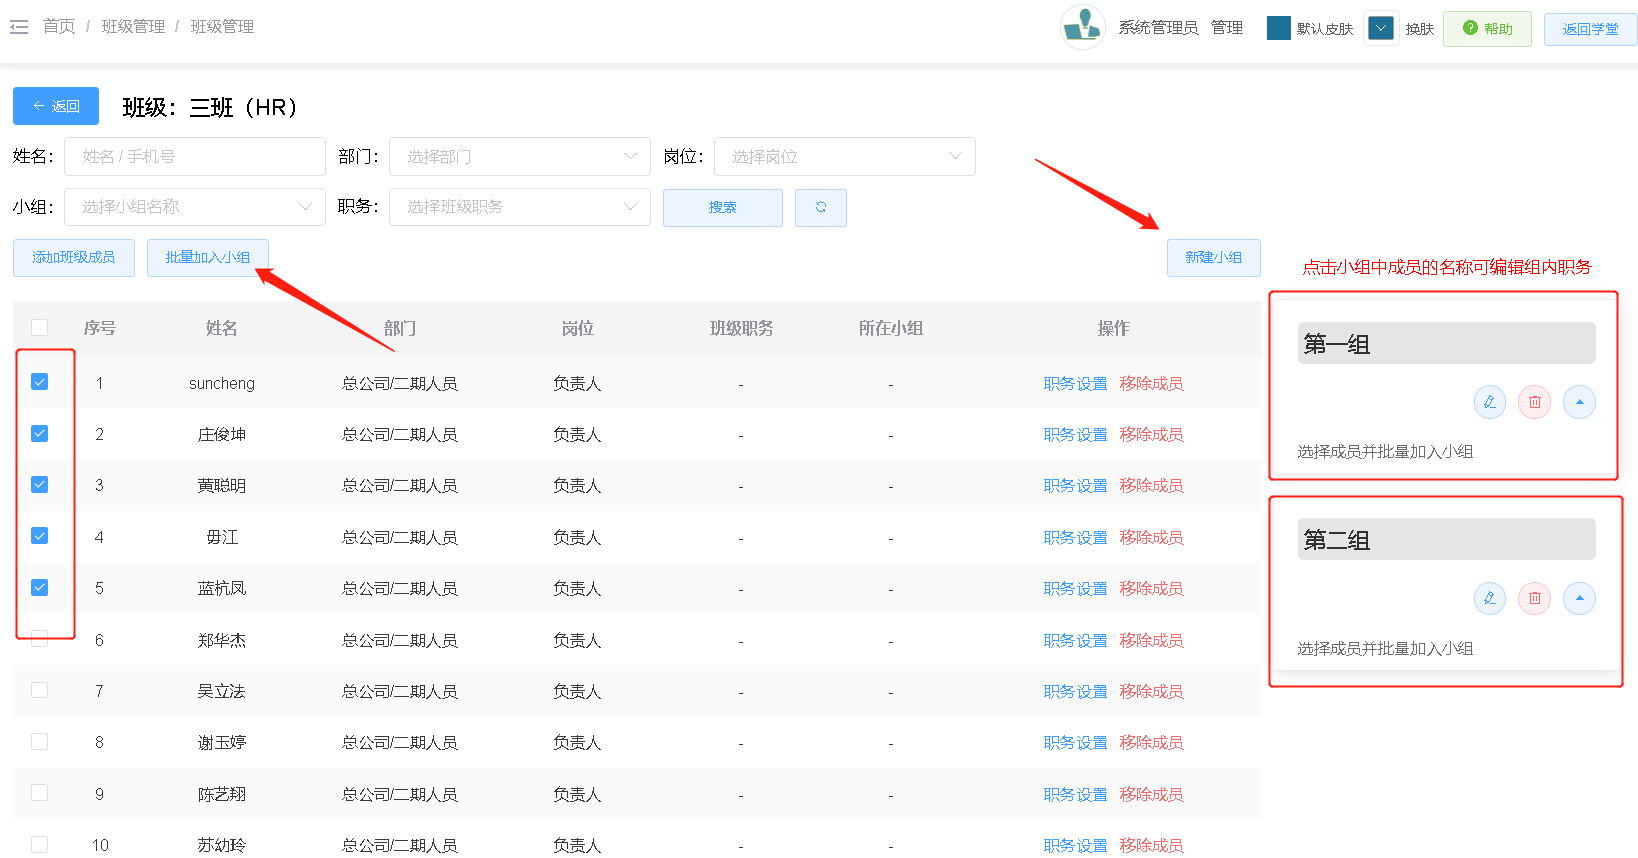Delete the 第一组 group via trash icon
The width and height of the screenshot is (1638, 858).
coord(1534,403)
